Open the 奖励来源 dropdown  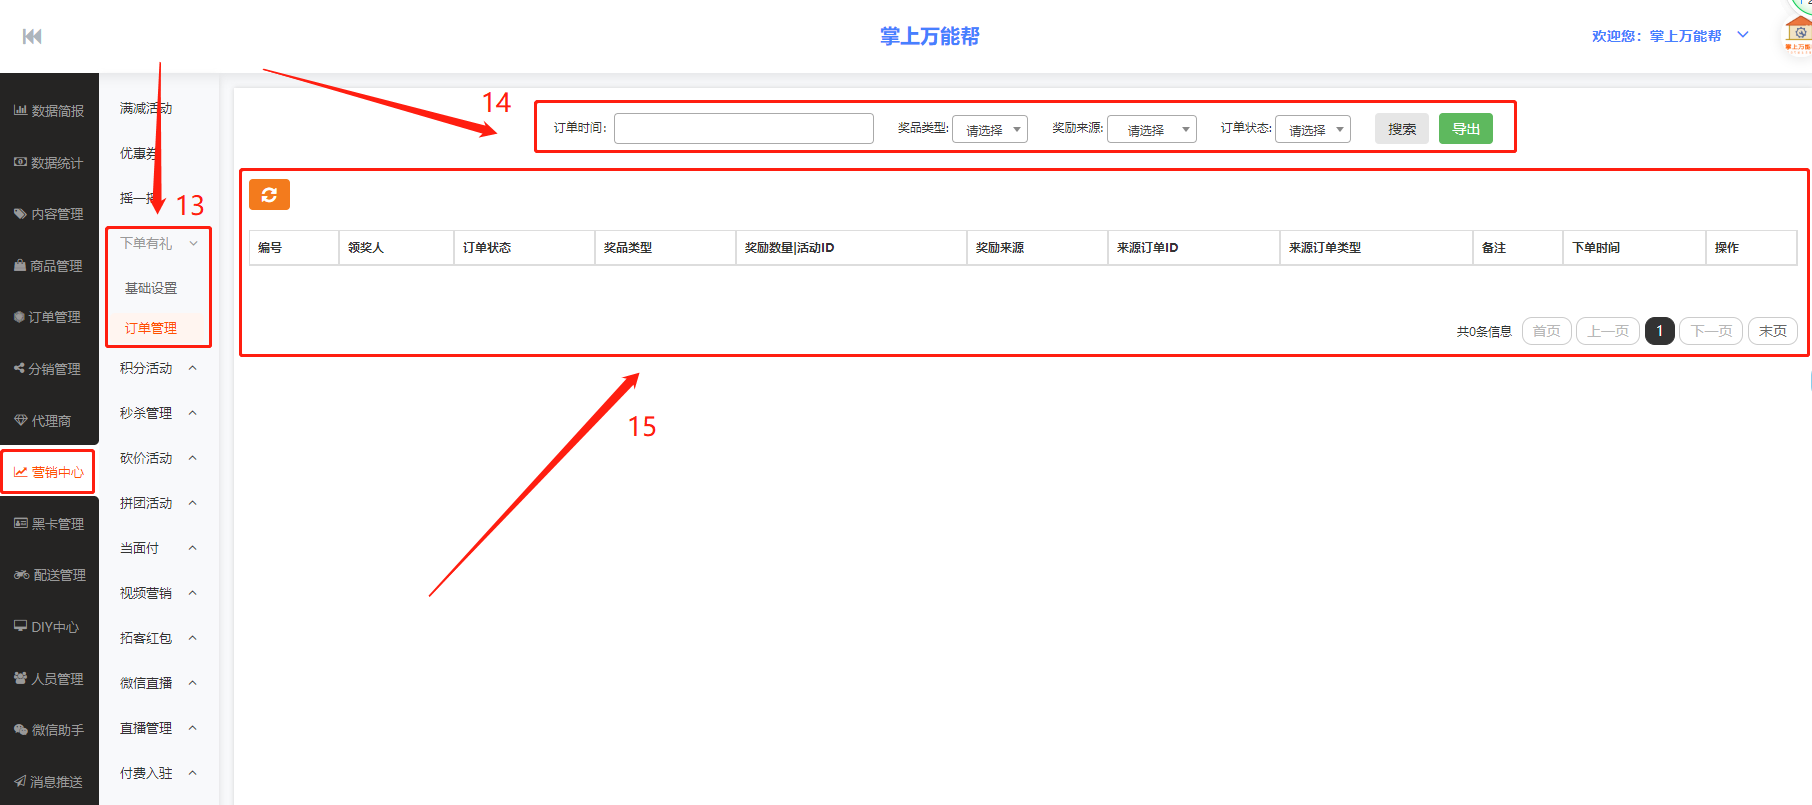tap(1151, 130)
